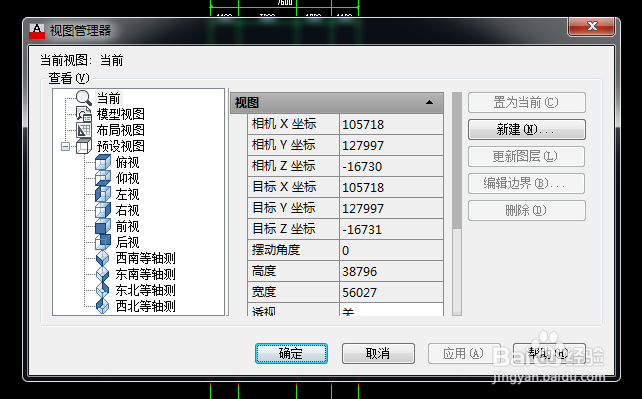Select 布局视图 tree item
Viewport: 642px width, 399px height.
tap(120, 130)
